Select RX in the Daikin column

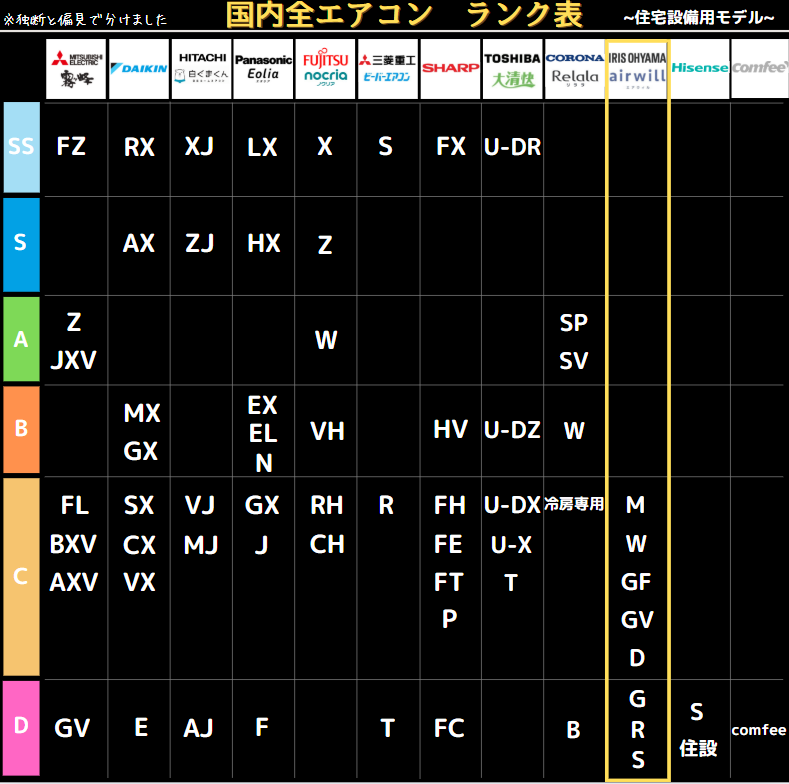139,147
